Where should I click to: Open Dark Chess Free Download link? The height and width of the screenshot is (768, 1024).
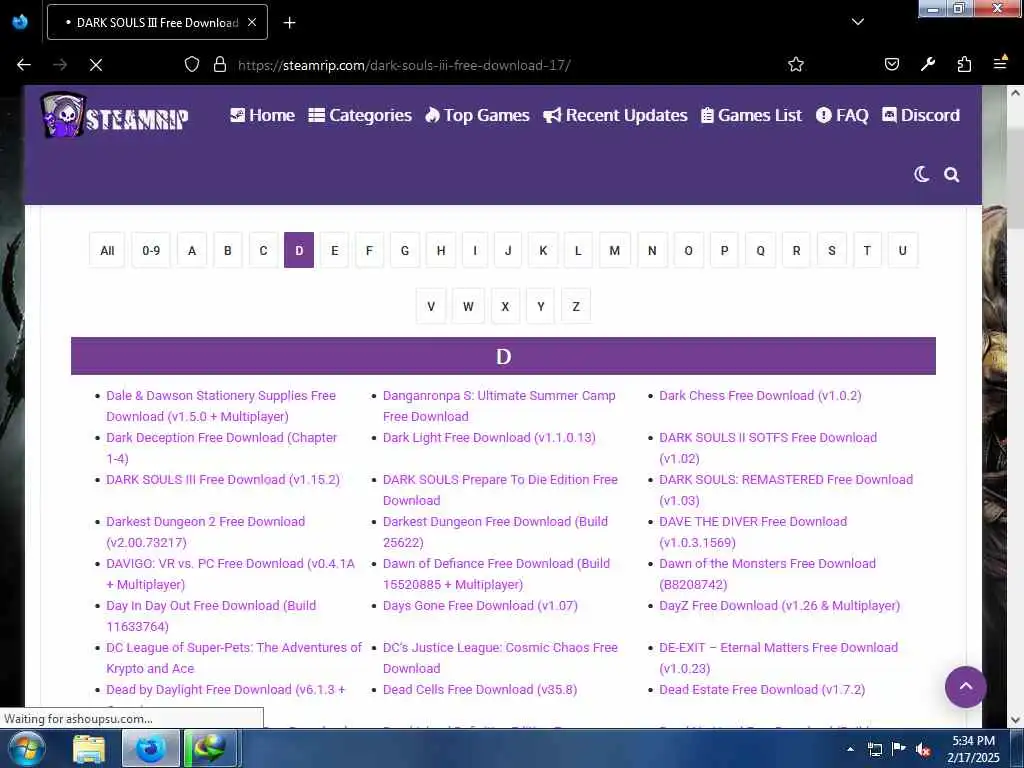[760, 396]
